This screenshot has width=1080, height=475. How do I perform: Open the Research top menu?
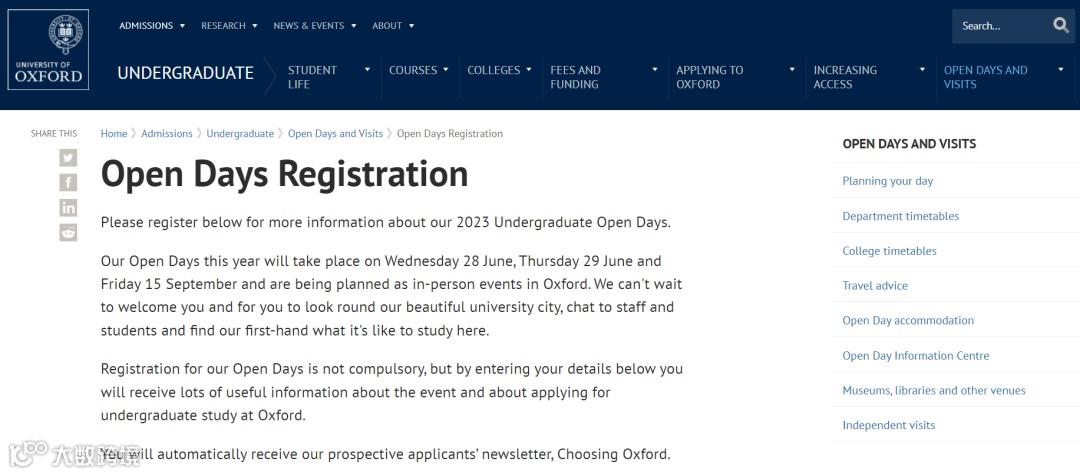click(223, 25)
